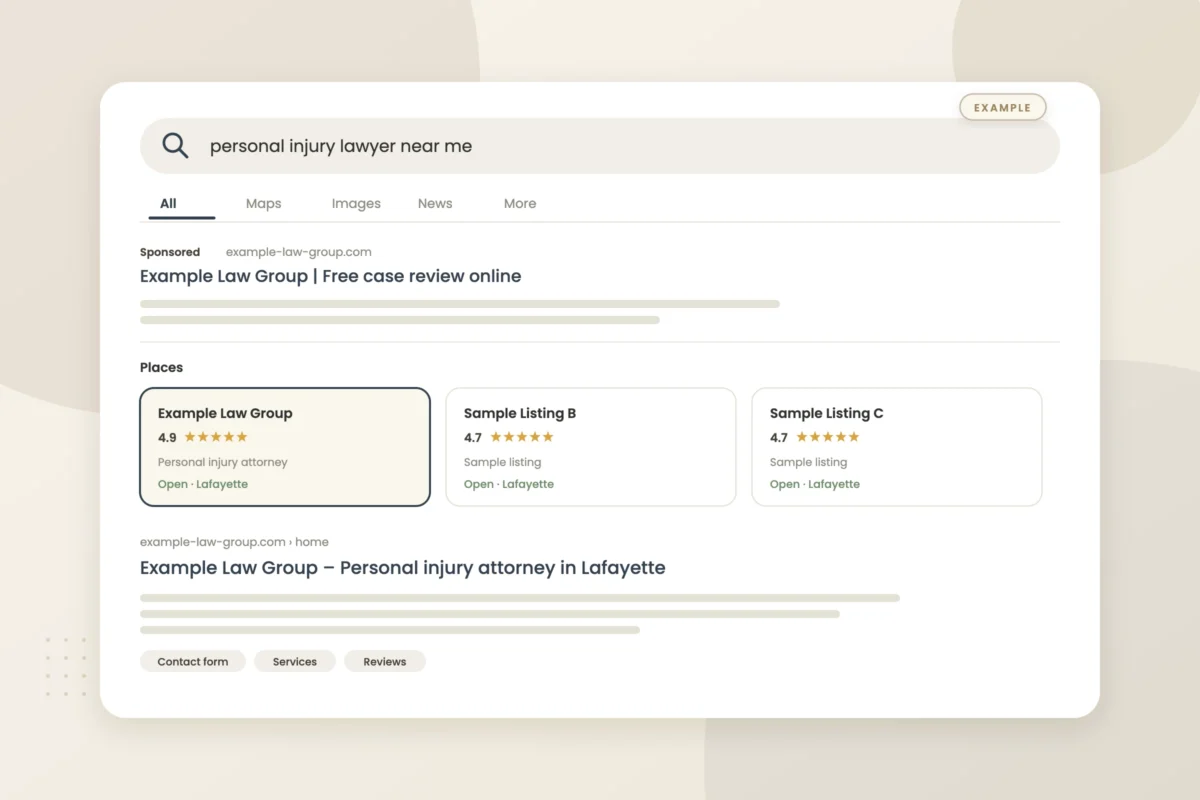Click the Services sitelink chip

295,661
